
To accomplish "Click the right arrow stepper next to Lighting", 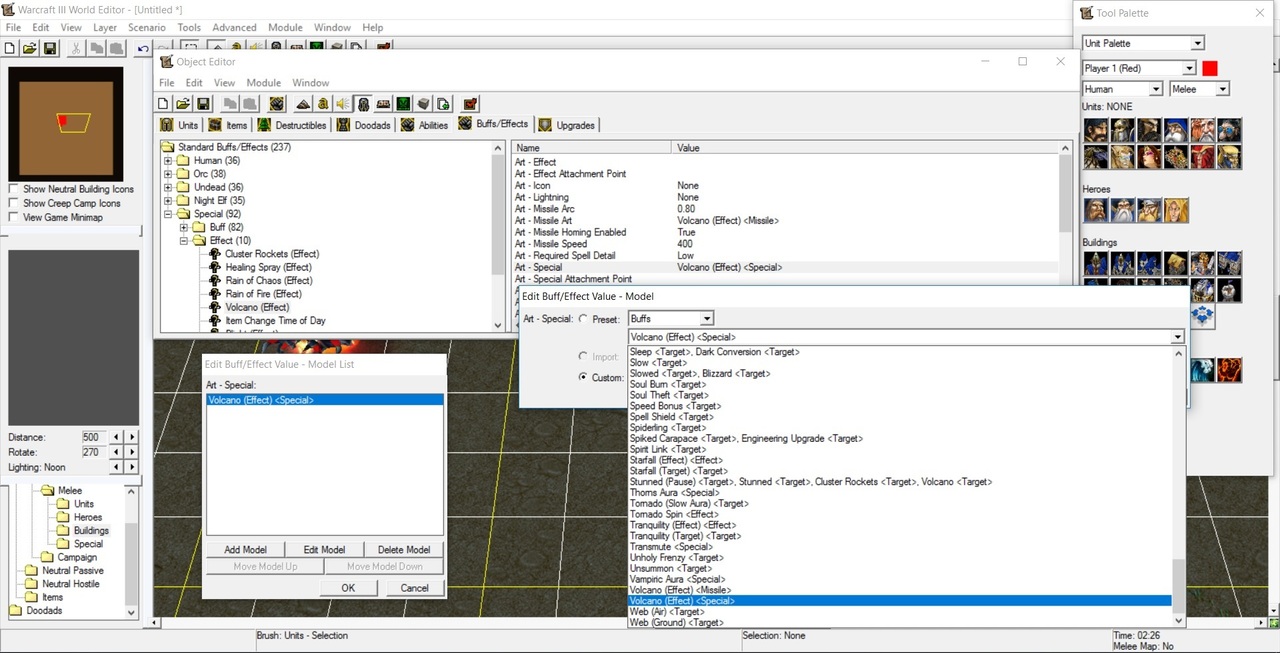I will pos(132,467).
